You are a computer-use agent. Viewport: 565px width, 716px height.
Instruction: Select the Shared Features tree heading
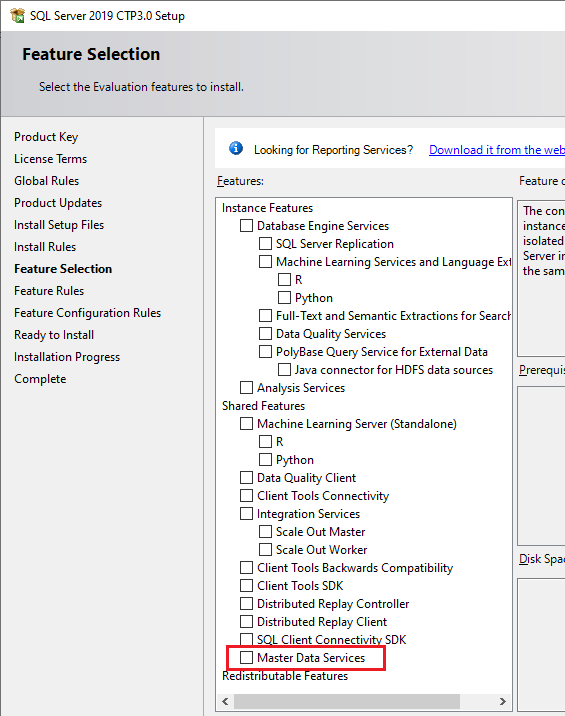pos(263,405)
